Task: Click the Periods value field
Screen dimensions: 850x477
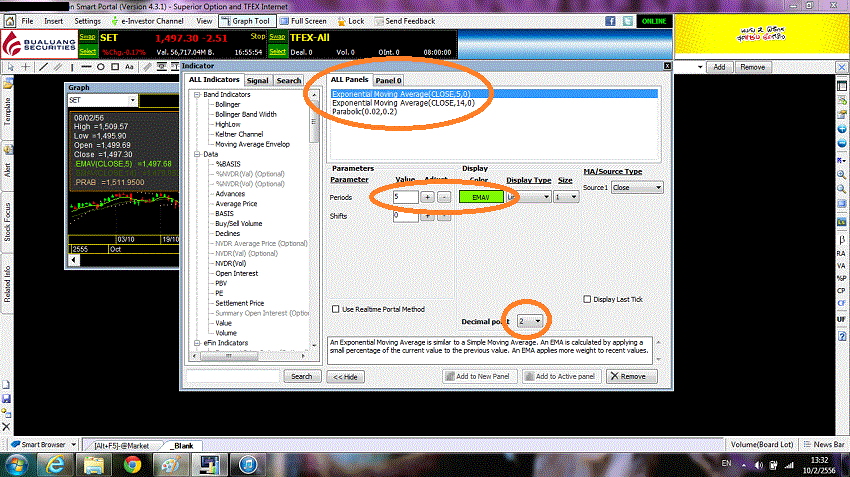Action: (x=405, y=197)
